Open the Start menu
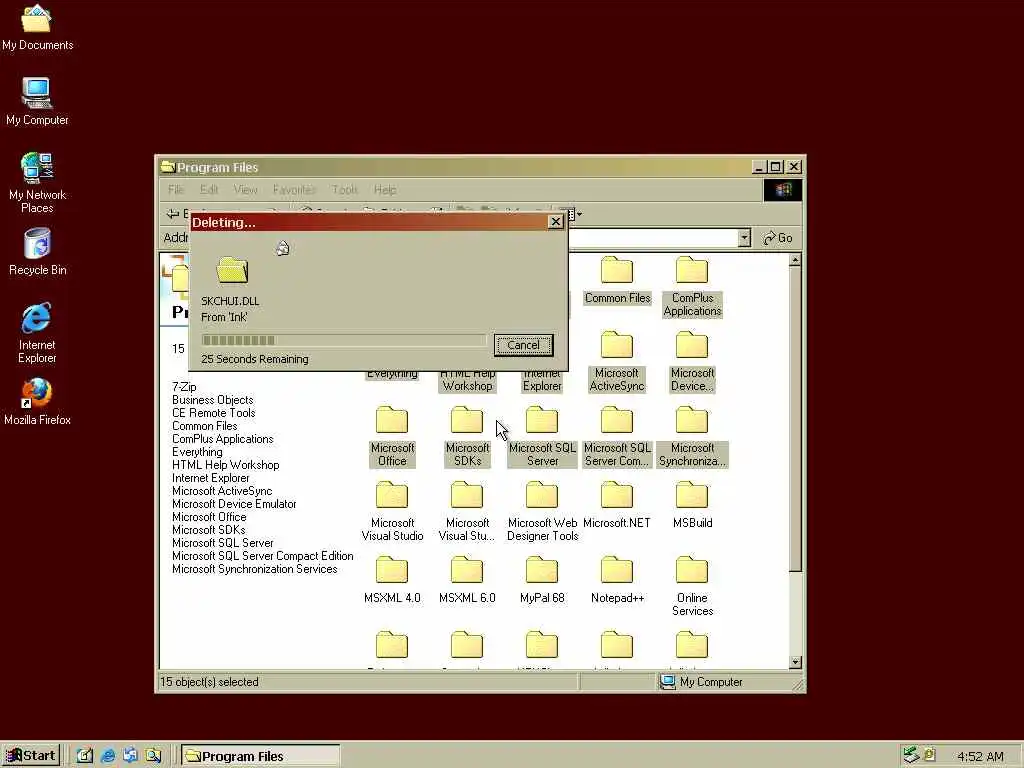 tap(31, 756)
